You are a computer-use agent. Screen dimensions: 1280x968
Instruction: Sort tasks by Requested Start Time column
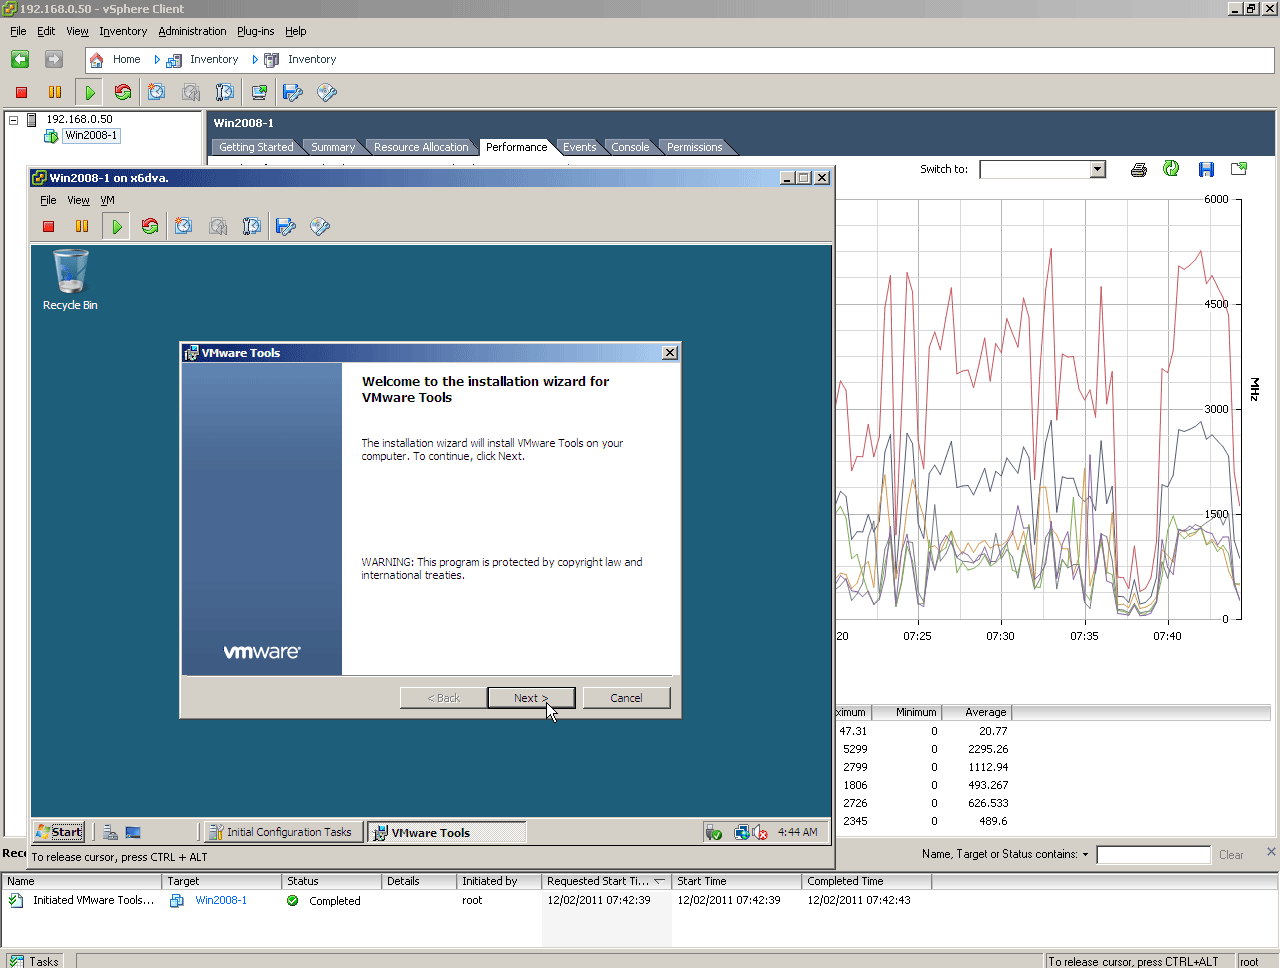[x=606, y=881]
